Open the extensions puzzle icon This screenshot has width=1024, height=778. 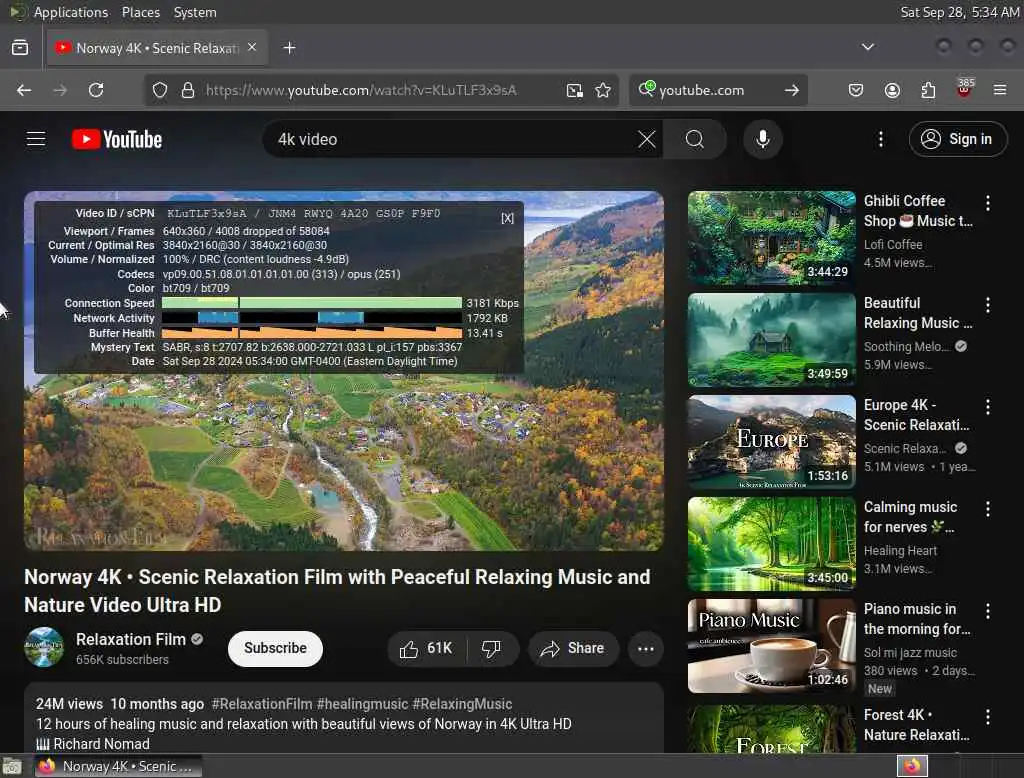coord(928,90)
